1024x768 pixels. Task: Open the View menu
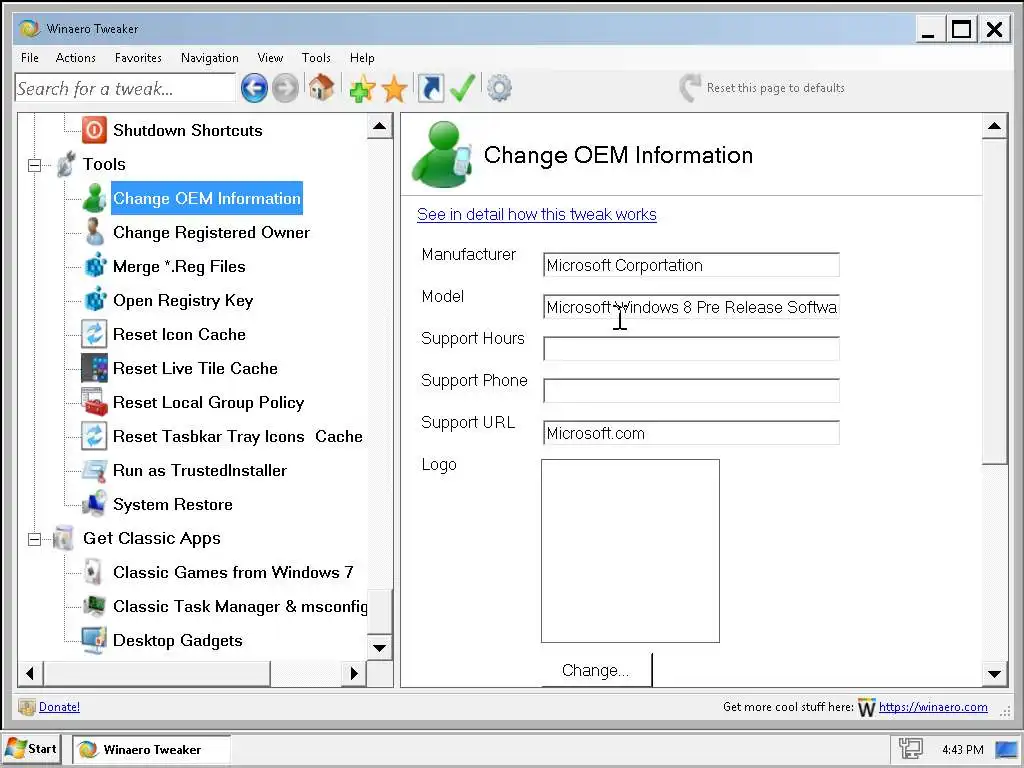tap(270, 57)
